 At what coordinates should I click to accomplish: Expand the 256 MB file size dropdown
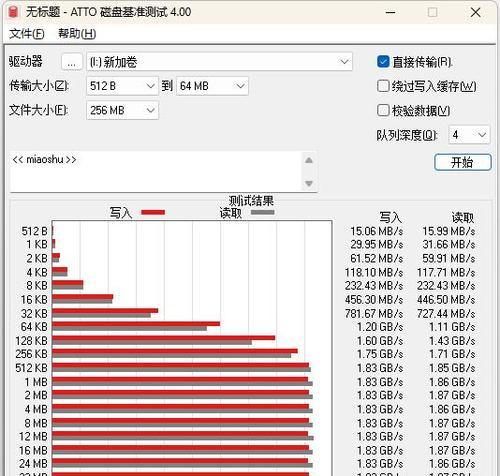point(122,110)
